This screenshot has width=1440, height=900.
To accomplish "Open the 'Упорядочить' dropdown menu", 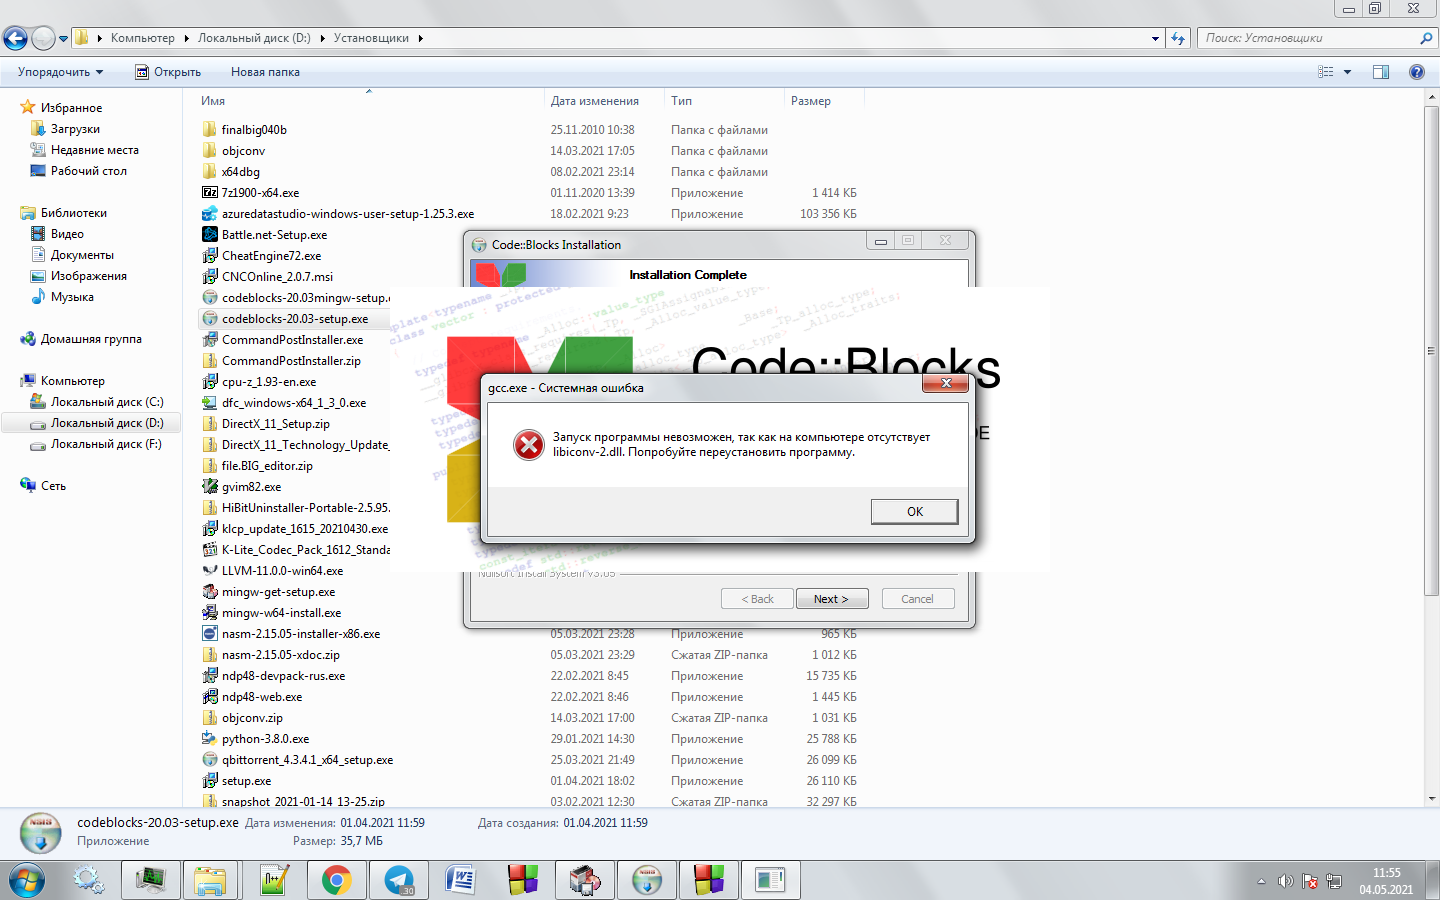I will coord(60,72).
